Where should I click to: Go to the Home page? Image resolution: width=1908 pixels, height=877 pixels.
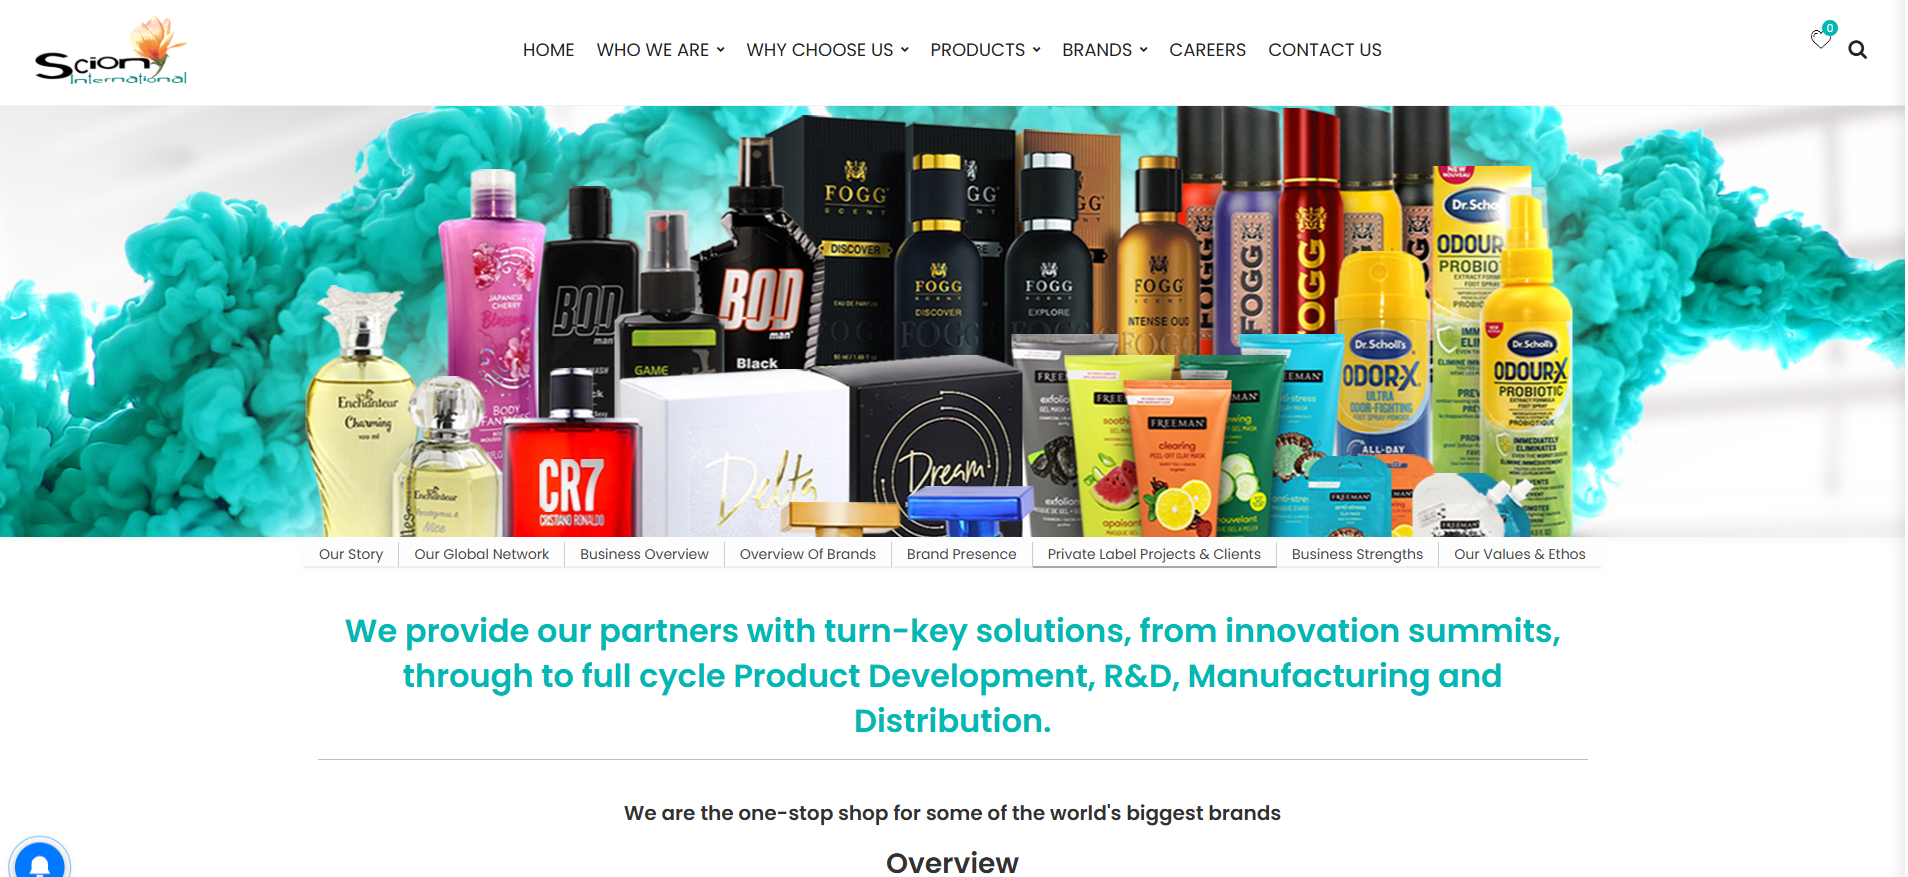[x=548, y=50]
